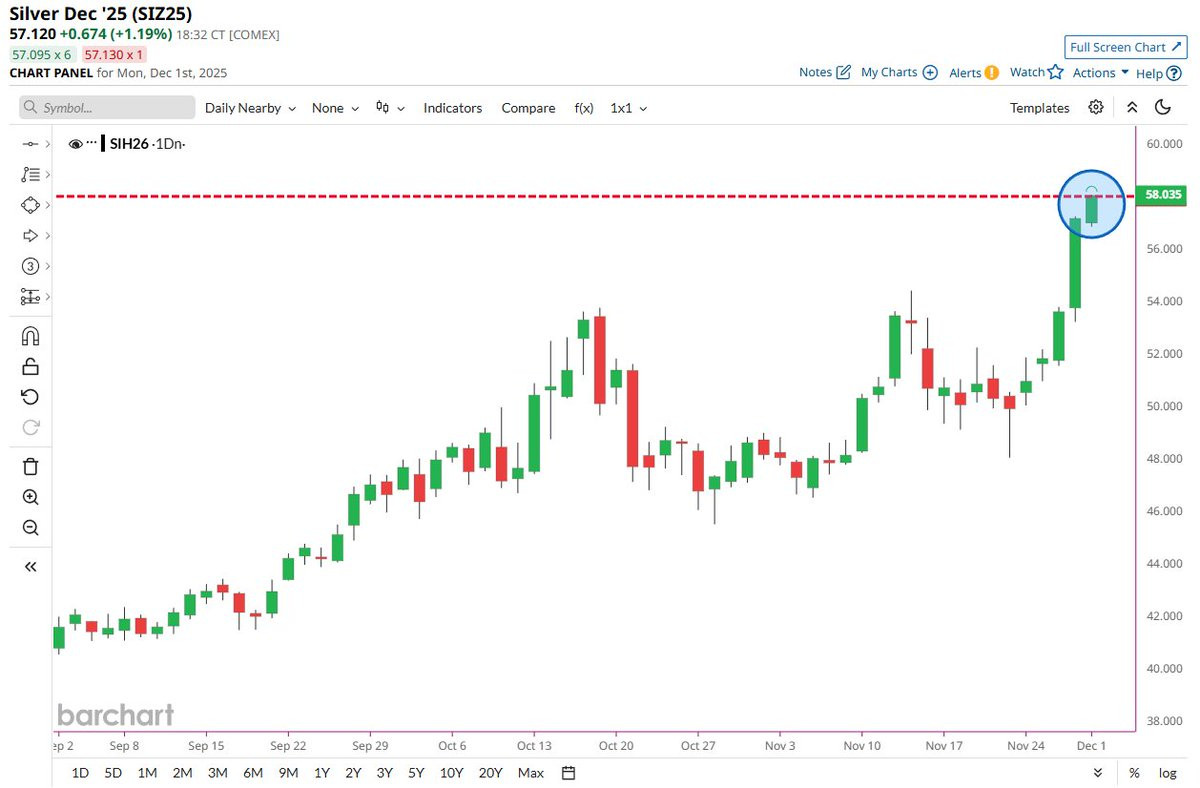Select the numbered circle marker tool
The height and width of the screenshot is (788, 1200).
click(x=30, y=266)
